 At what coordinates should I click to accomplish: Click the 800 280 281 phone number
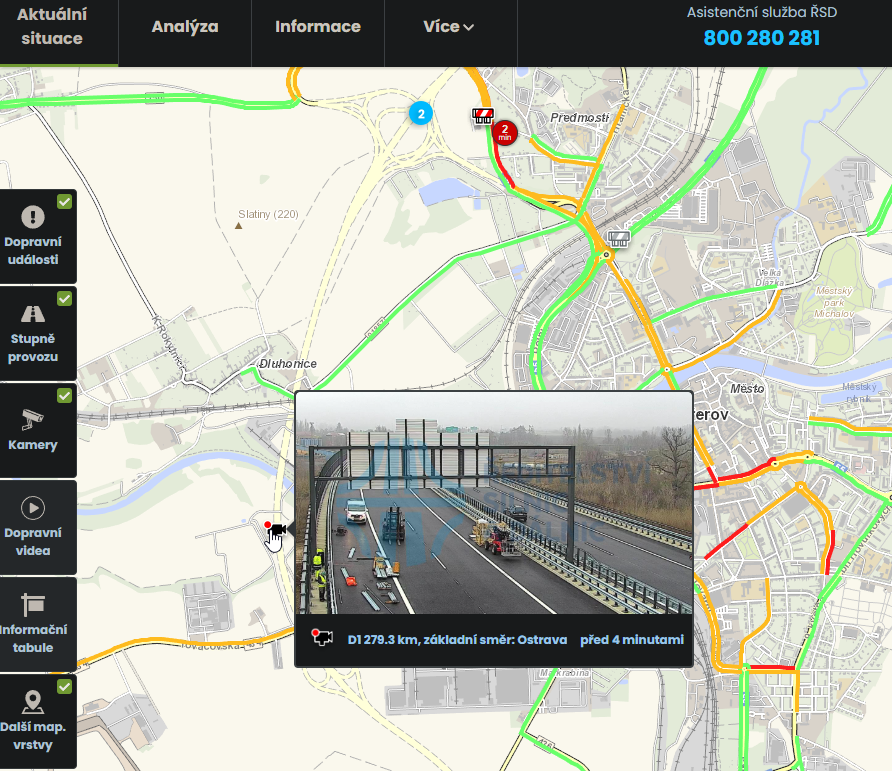click(761, 38)
